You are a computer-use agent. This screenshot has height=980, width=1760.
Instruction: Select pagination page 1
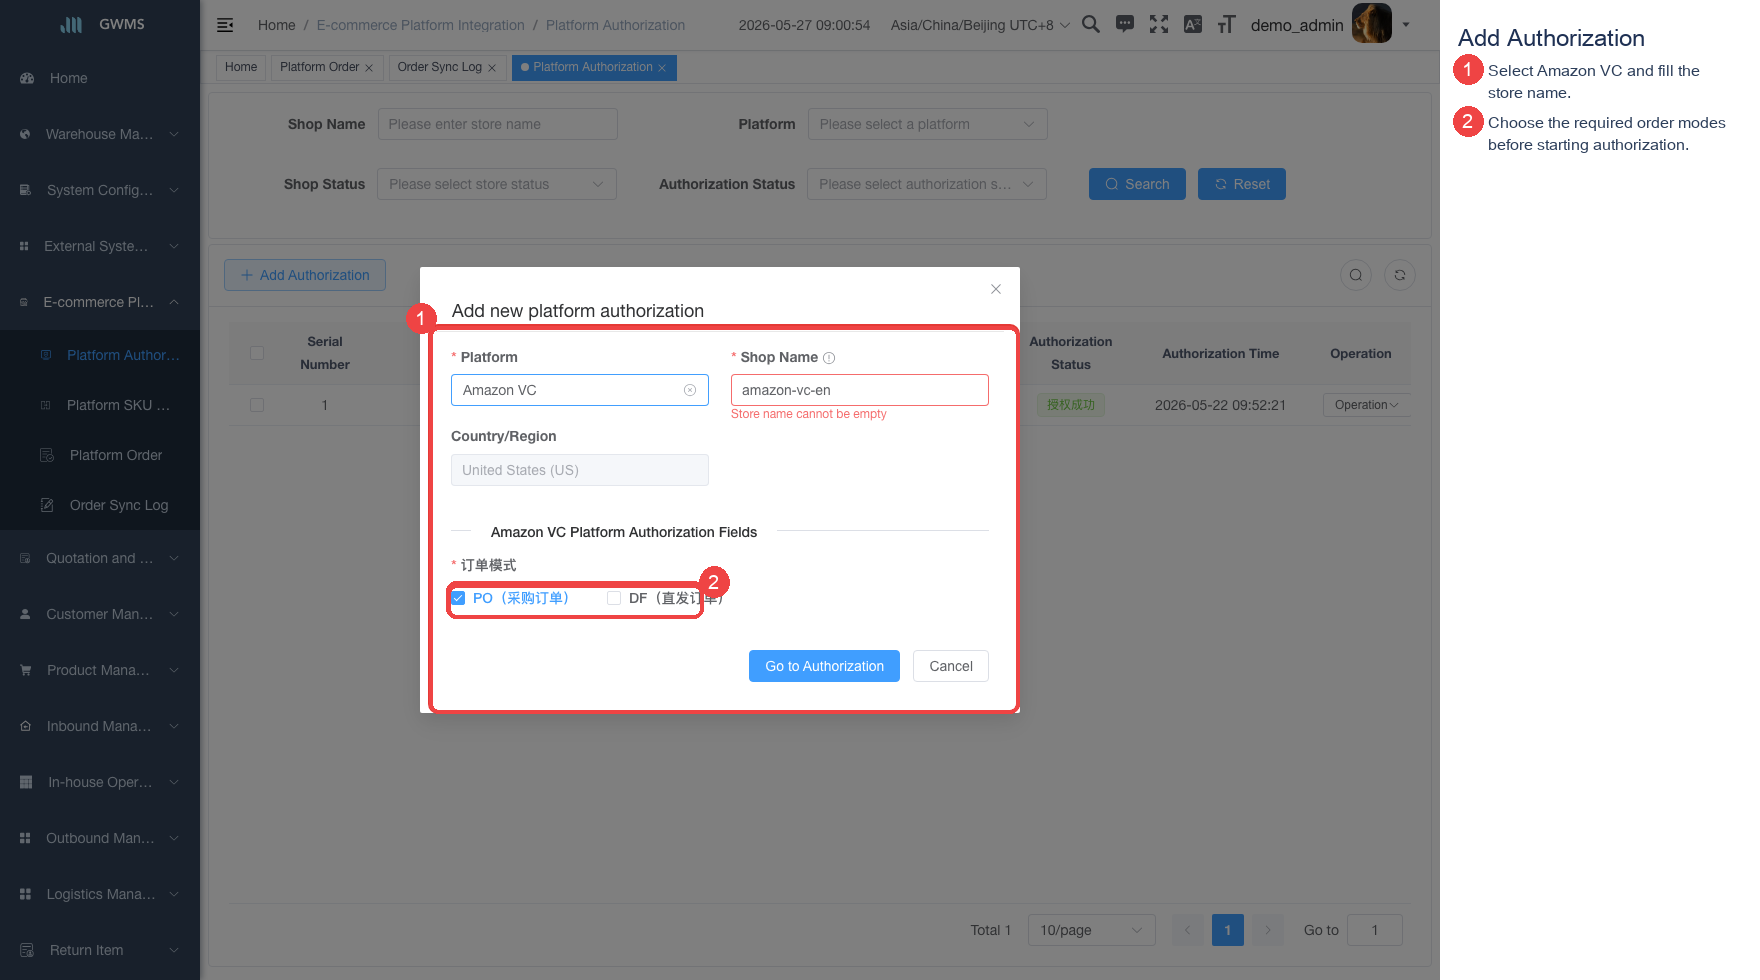1228,930
